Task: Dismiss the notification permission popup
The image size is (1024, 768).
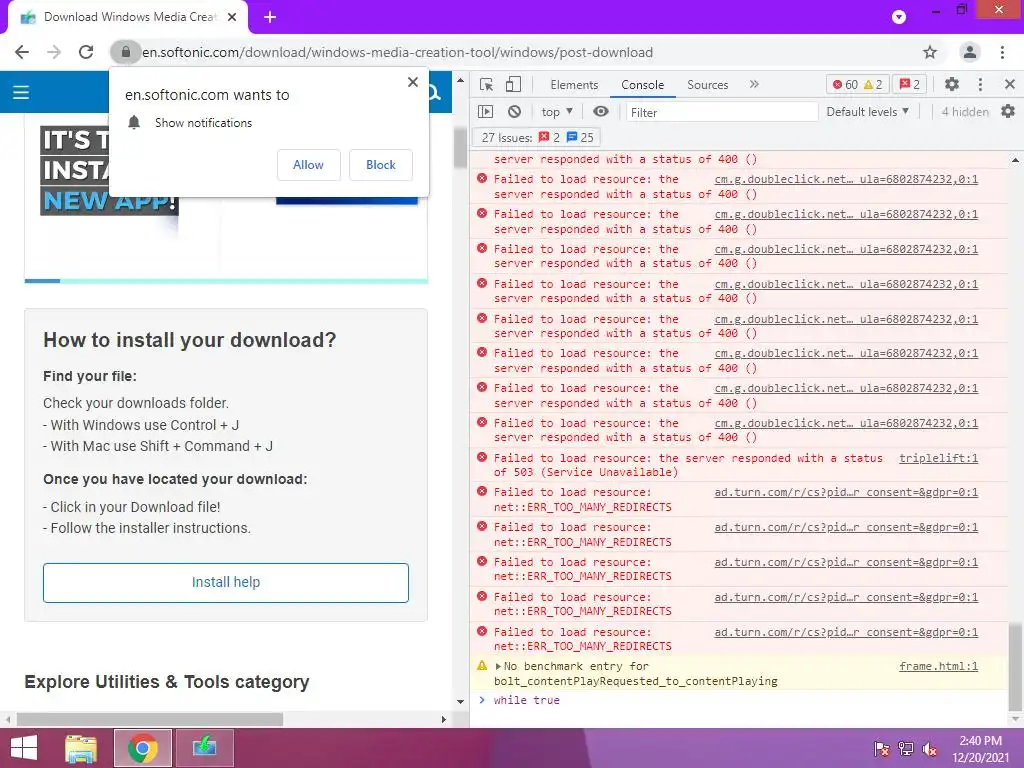Action: [x=413, y=82]
